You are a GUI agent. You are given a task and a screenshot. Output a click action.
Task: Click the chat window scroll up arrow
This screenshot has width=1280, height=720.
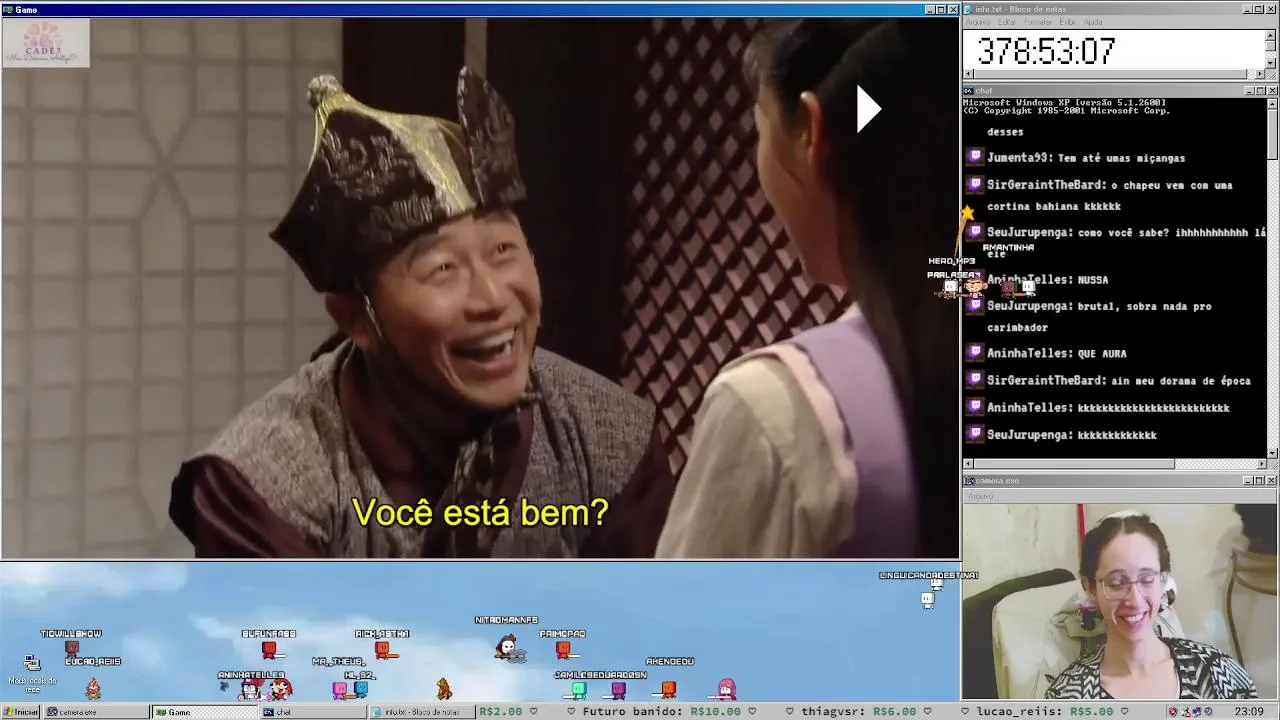[1272, 103]
